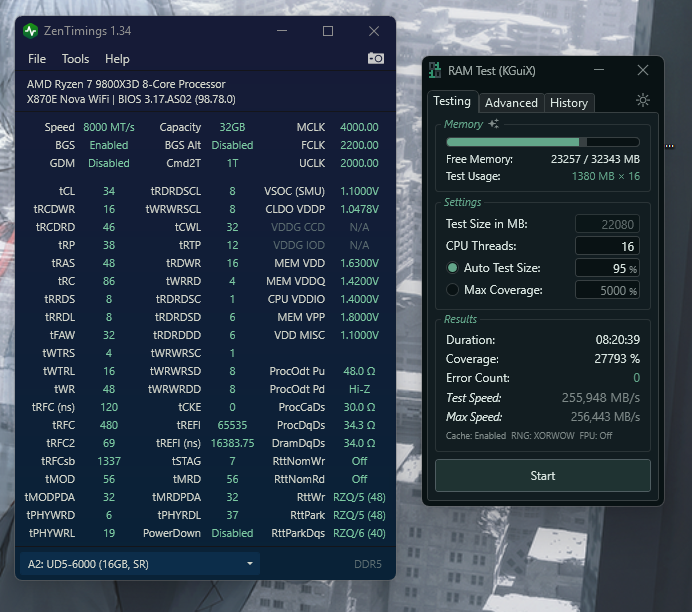Click the sparkle icon beside Memory
Viewport: 692px width, 612px height.
point(493,124)
